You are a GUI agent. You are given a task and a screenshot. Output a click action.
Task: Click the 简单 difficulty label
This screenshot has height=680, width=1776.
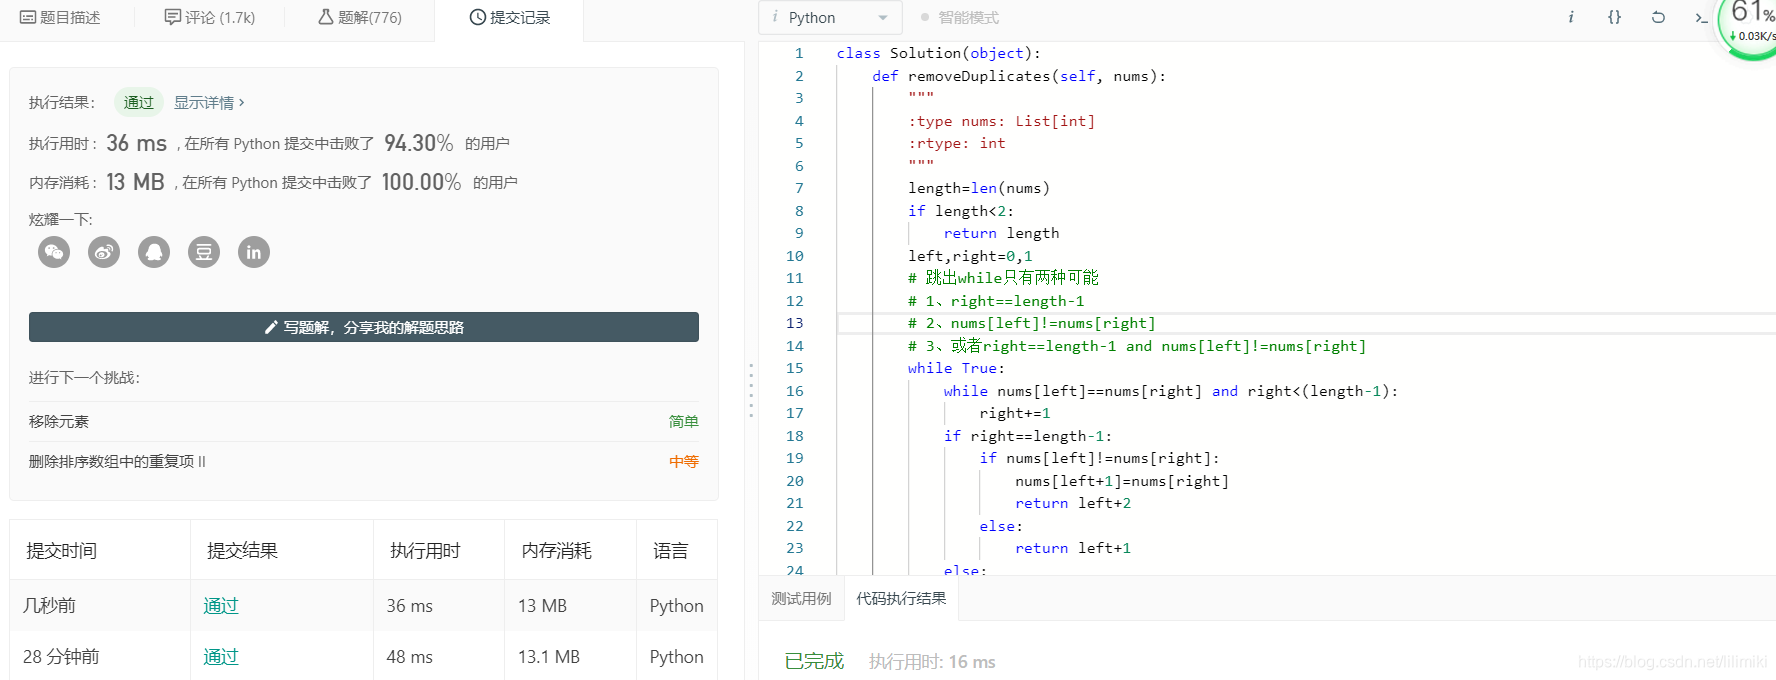[x=684, y=421]
